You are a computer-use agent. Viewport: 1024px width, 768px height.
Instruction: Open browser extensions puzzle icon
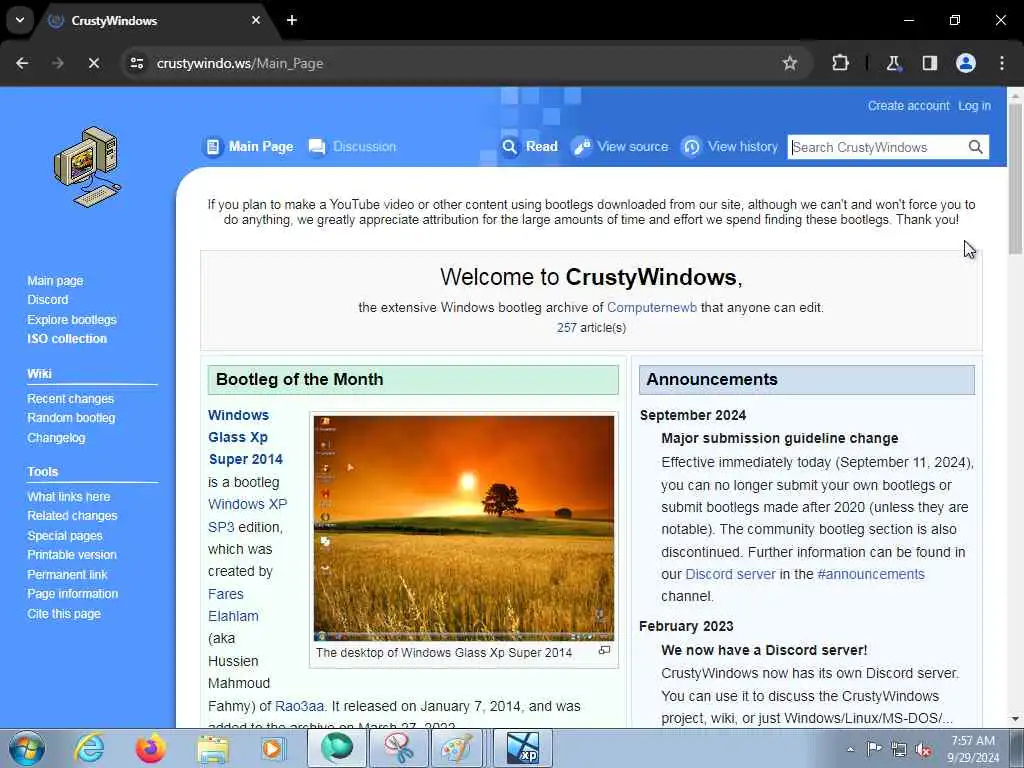840,63
